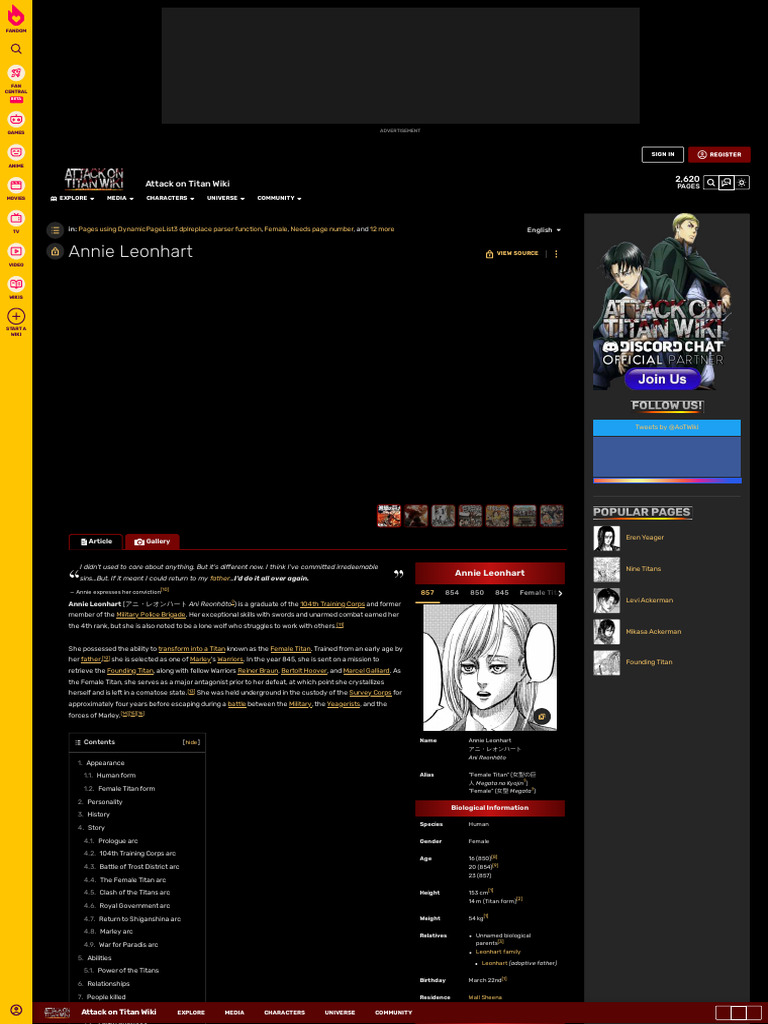
Task: Hide the Contents table
Action: coord(191,743)
